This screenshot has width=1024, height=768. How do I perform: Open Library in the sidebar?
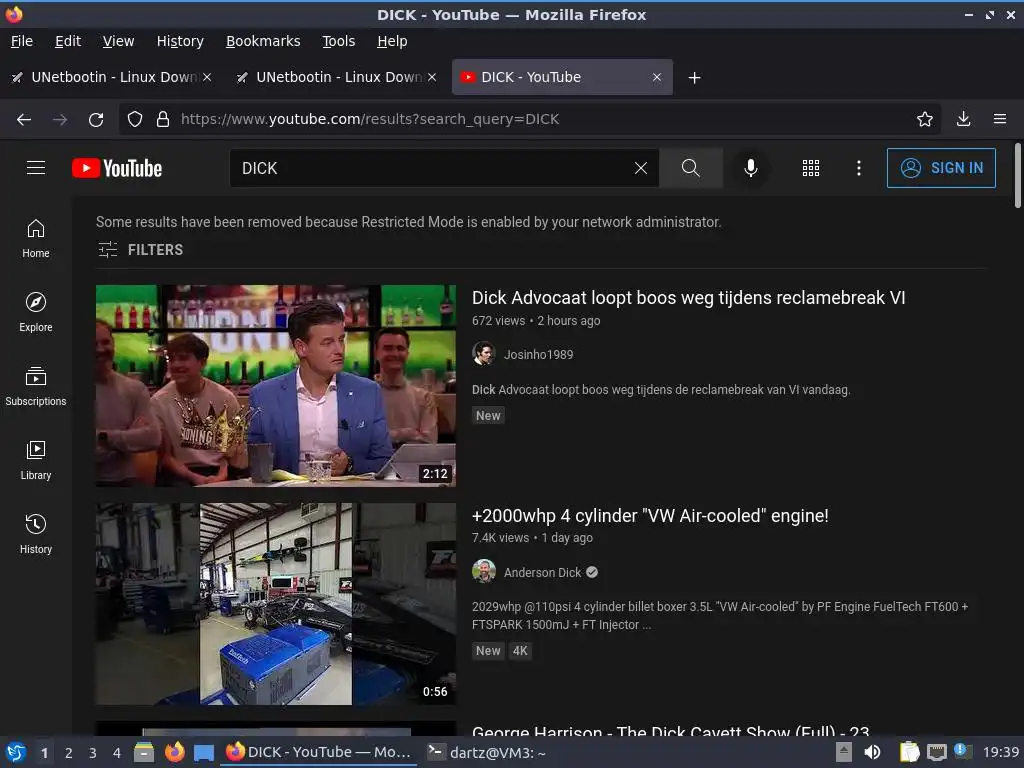point(36,460)
